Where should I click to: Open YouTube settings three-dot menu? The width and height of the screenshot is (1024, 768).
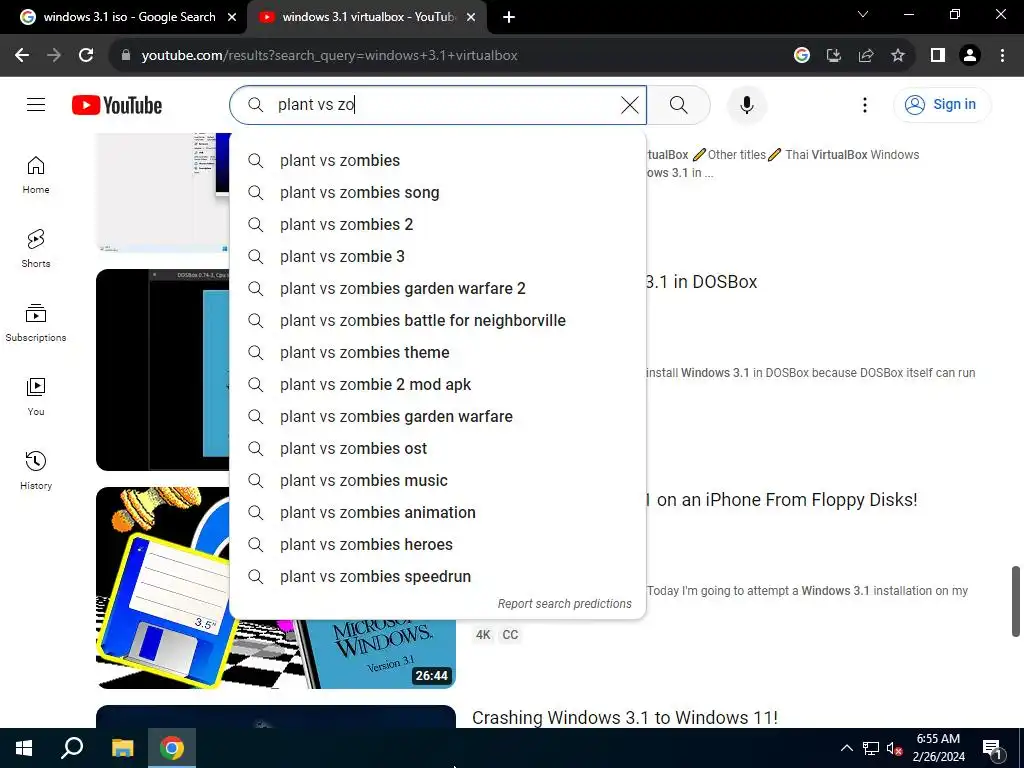(865, 104)
